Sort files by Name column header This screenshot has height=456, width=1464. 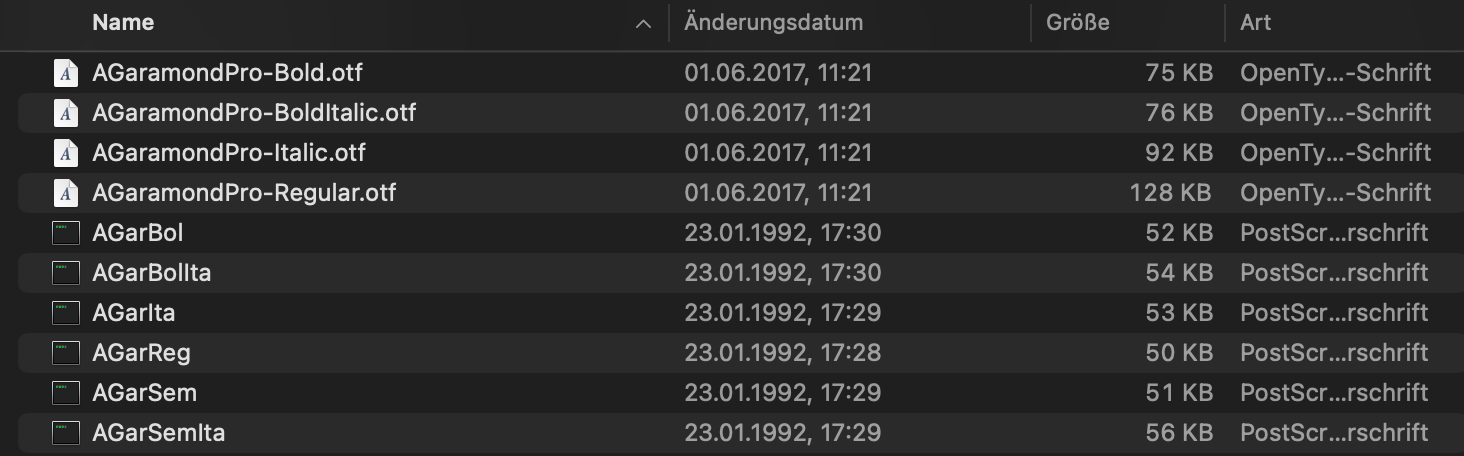tap(123, 22)
